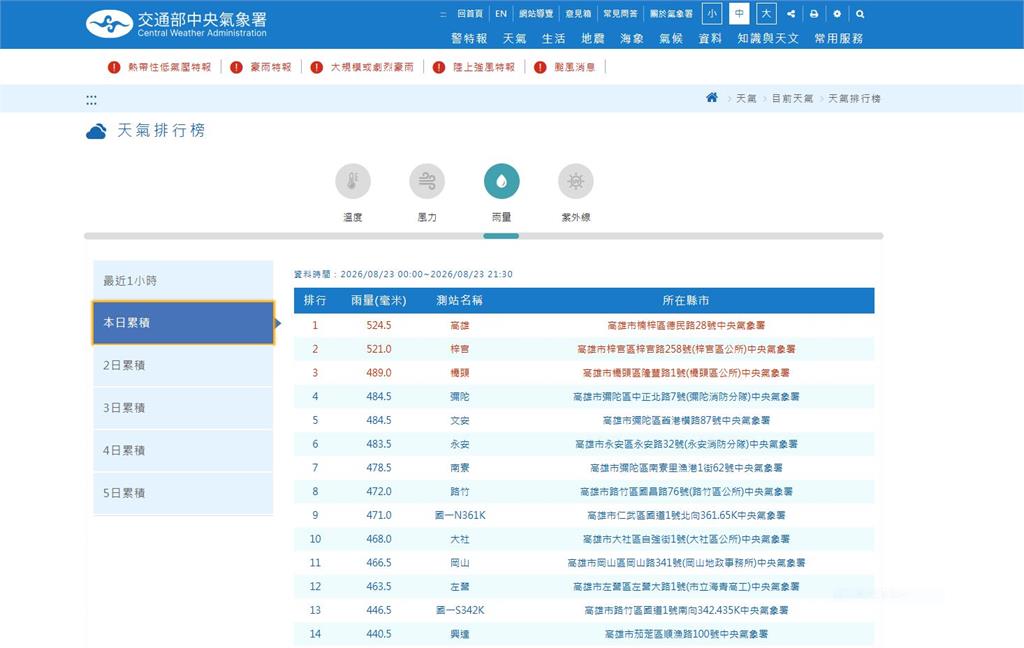Select the 5日累積 tab
The height and width of the screenshot is (648, 1024).
183,493
